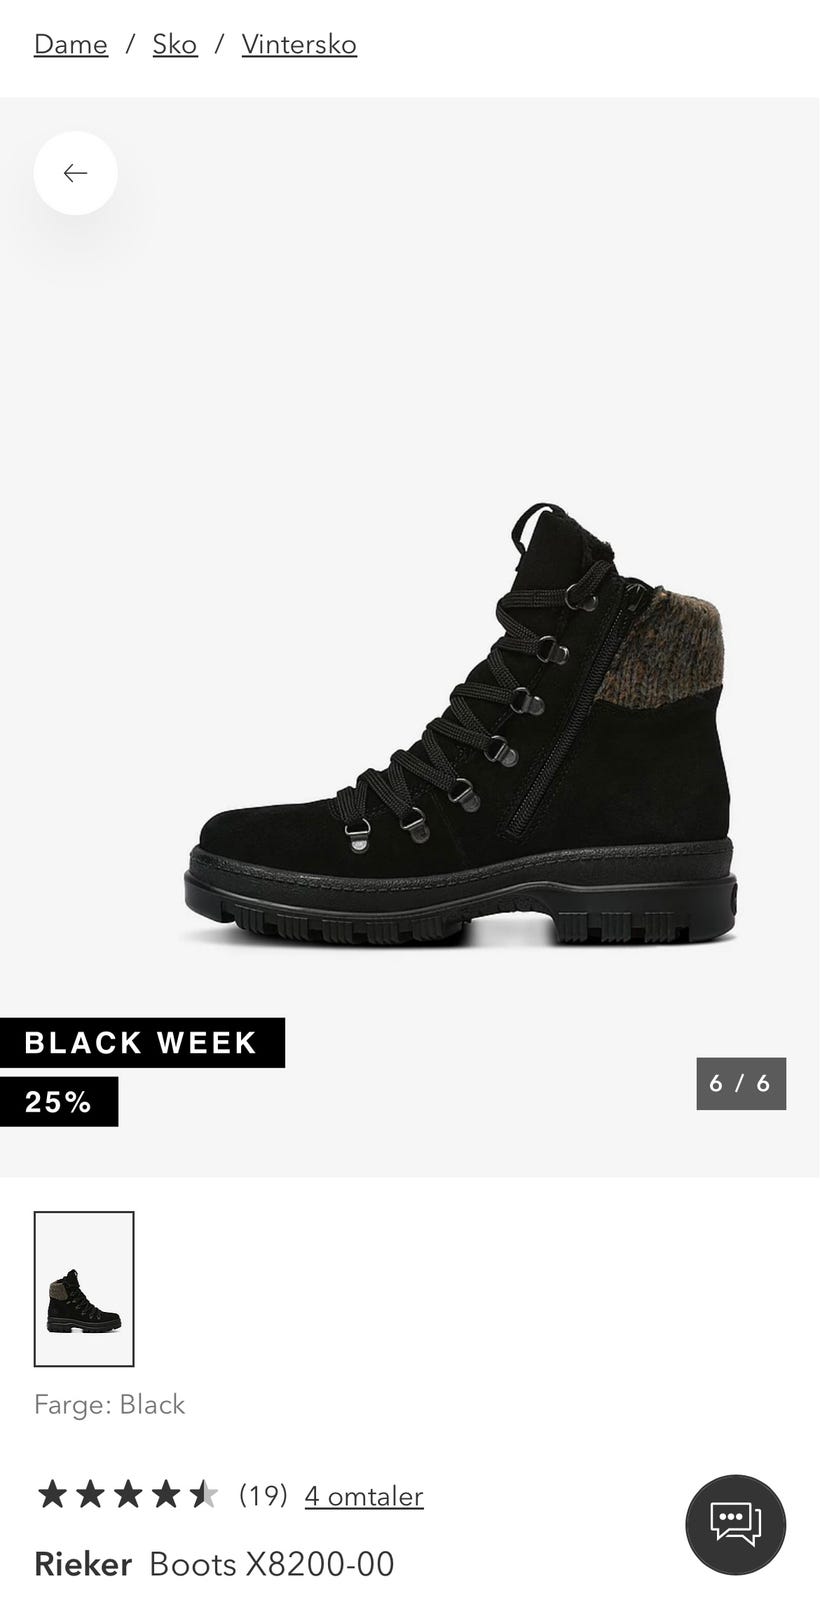This screenshot has height=1600, width=820.
Task: Click the second rating star
Action: (89, 1495)
